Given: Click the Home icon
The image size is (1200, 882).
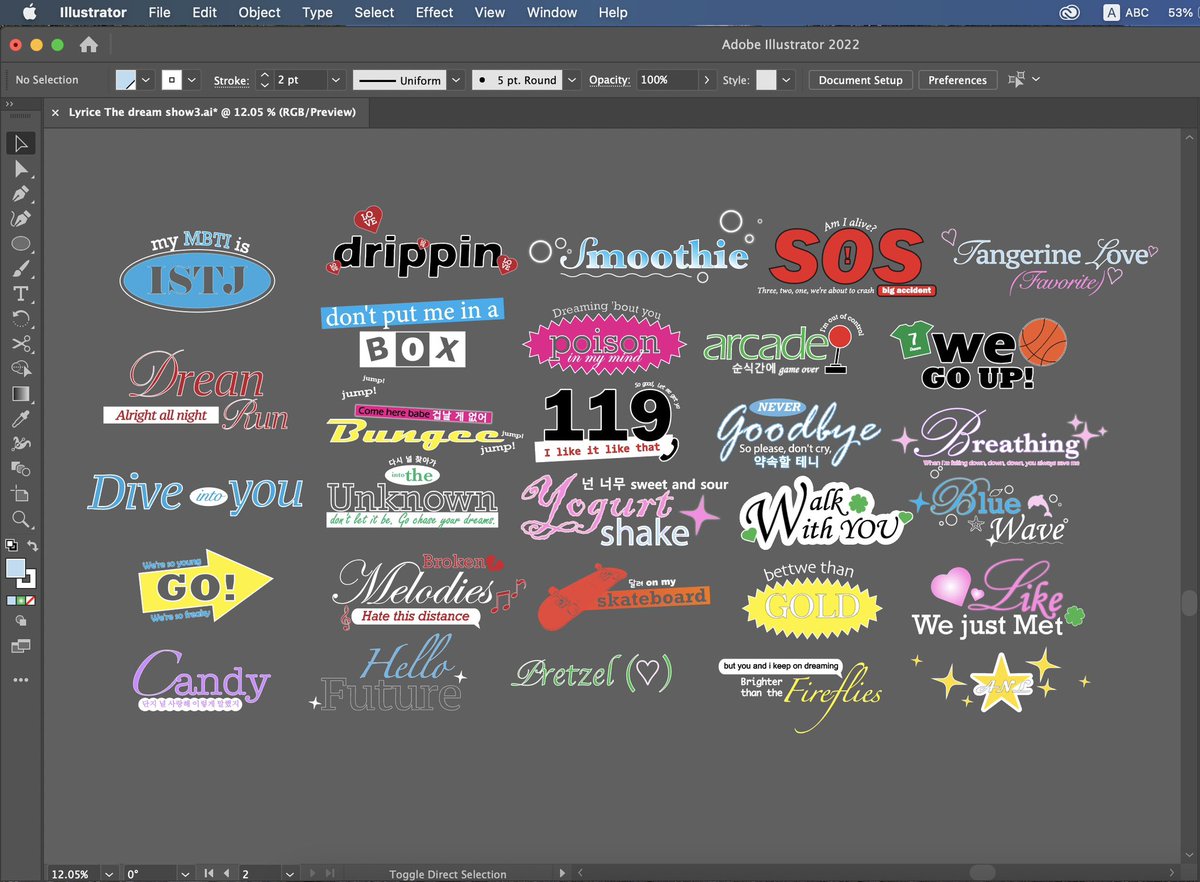Looking at the screenshot, I should (x=88, y=45).
